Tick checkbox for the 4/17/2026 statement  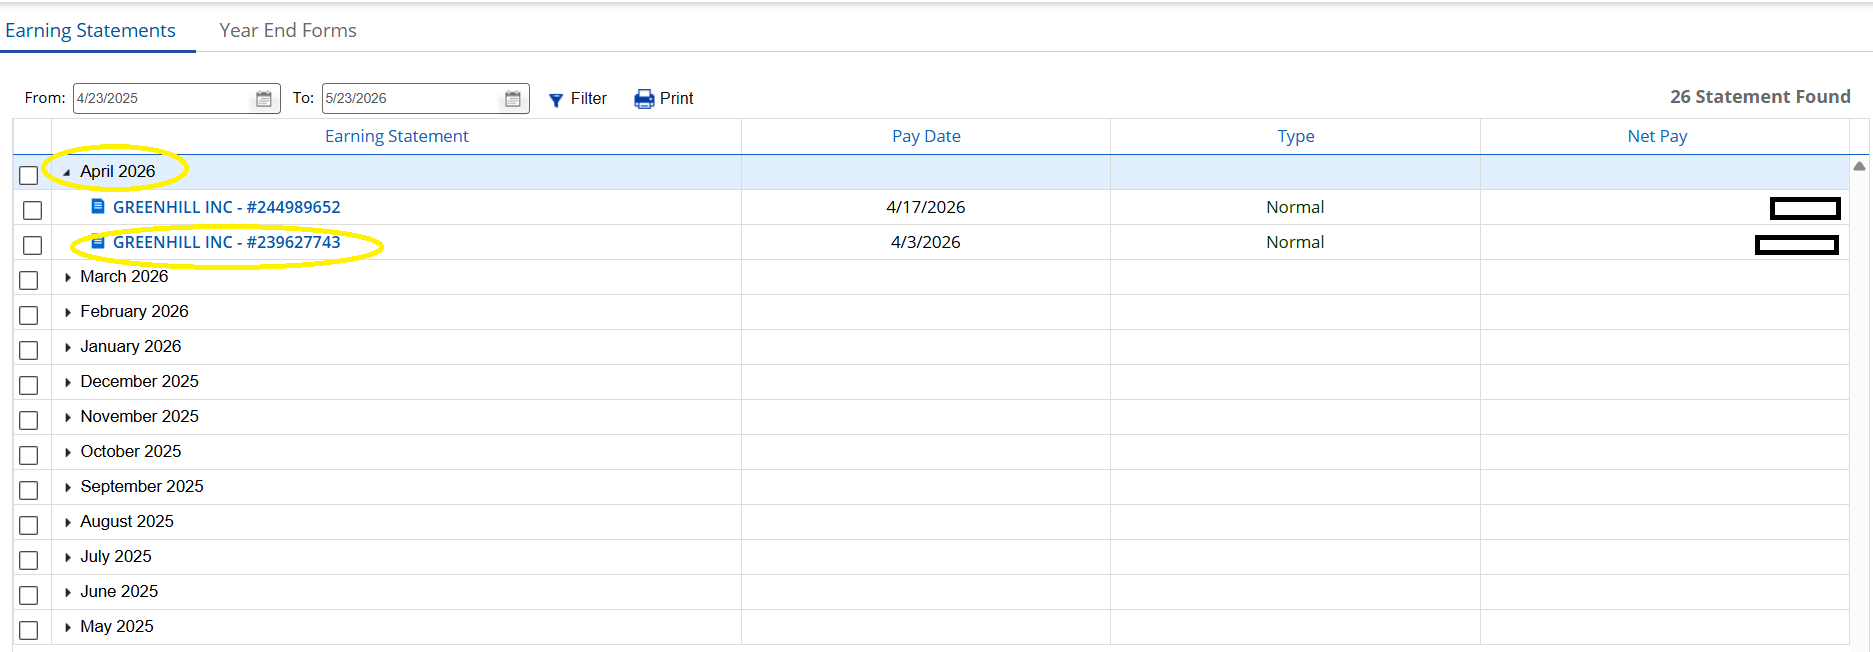tap(33, 210)
